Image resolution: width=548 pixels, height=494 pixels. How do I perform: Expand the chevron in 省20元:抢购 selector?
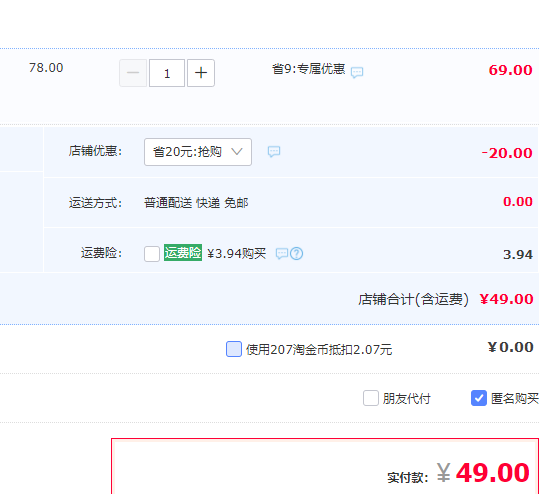[237, 152]
